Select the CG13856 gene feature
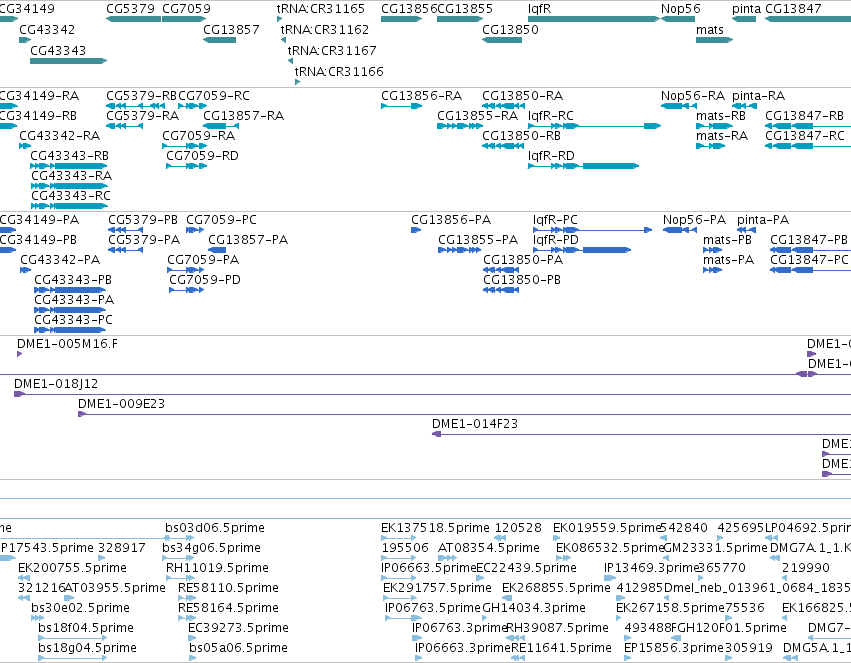The width and height of the screenshot is (851, 663). pos(402,19)
